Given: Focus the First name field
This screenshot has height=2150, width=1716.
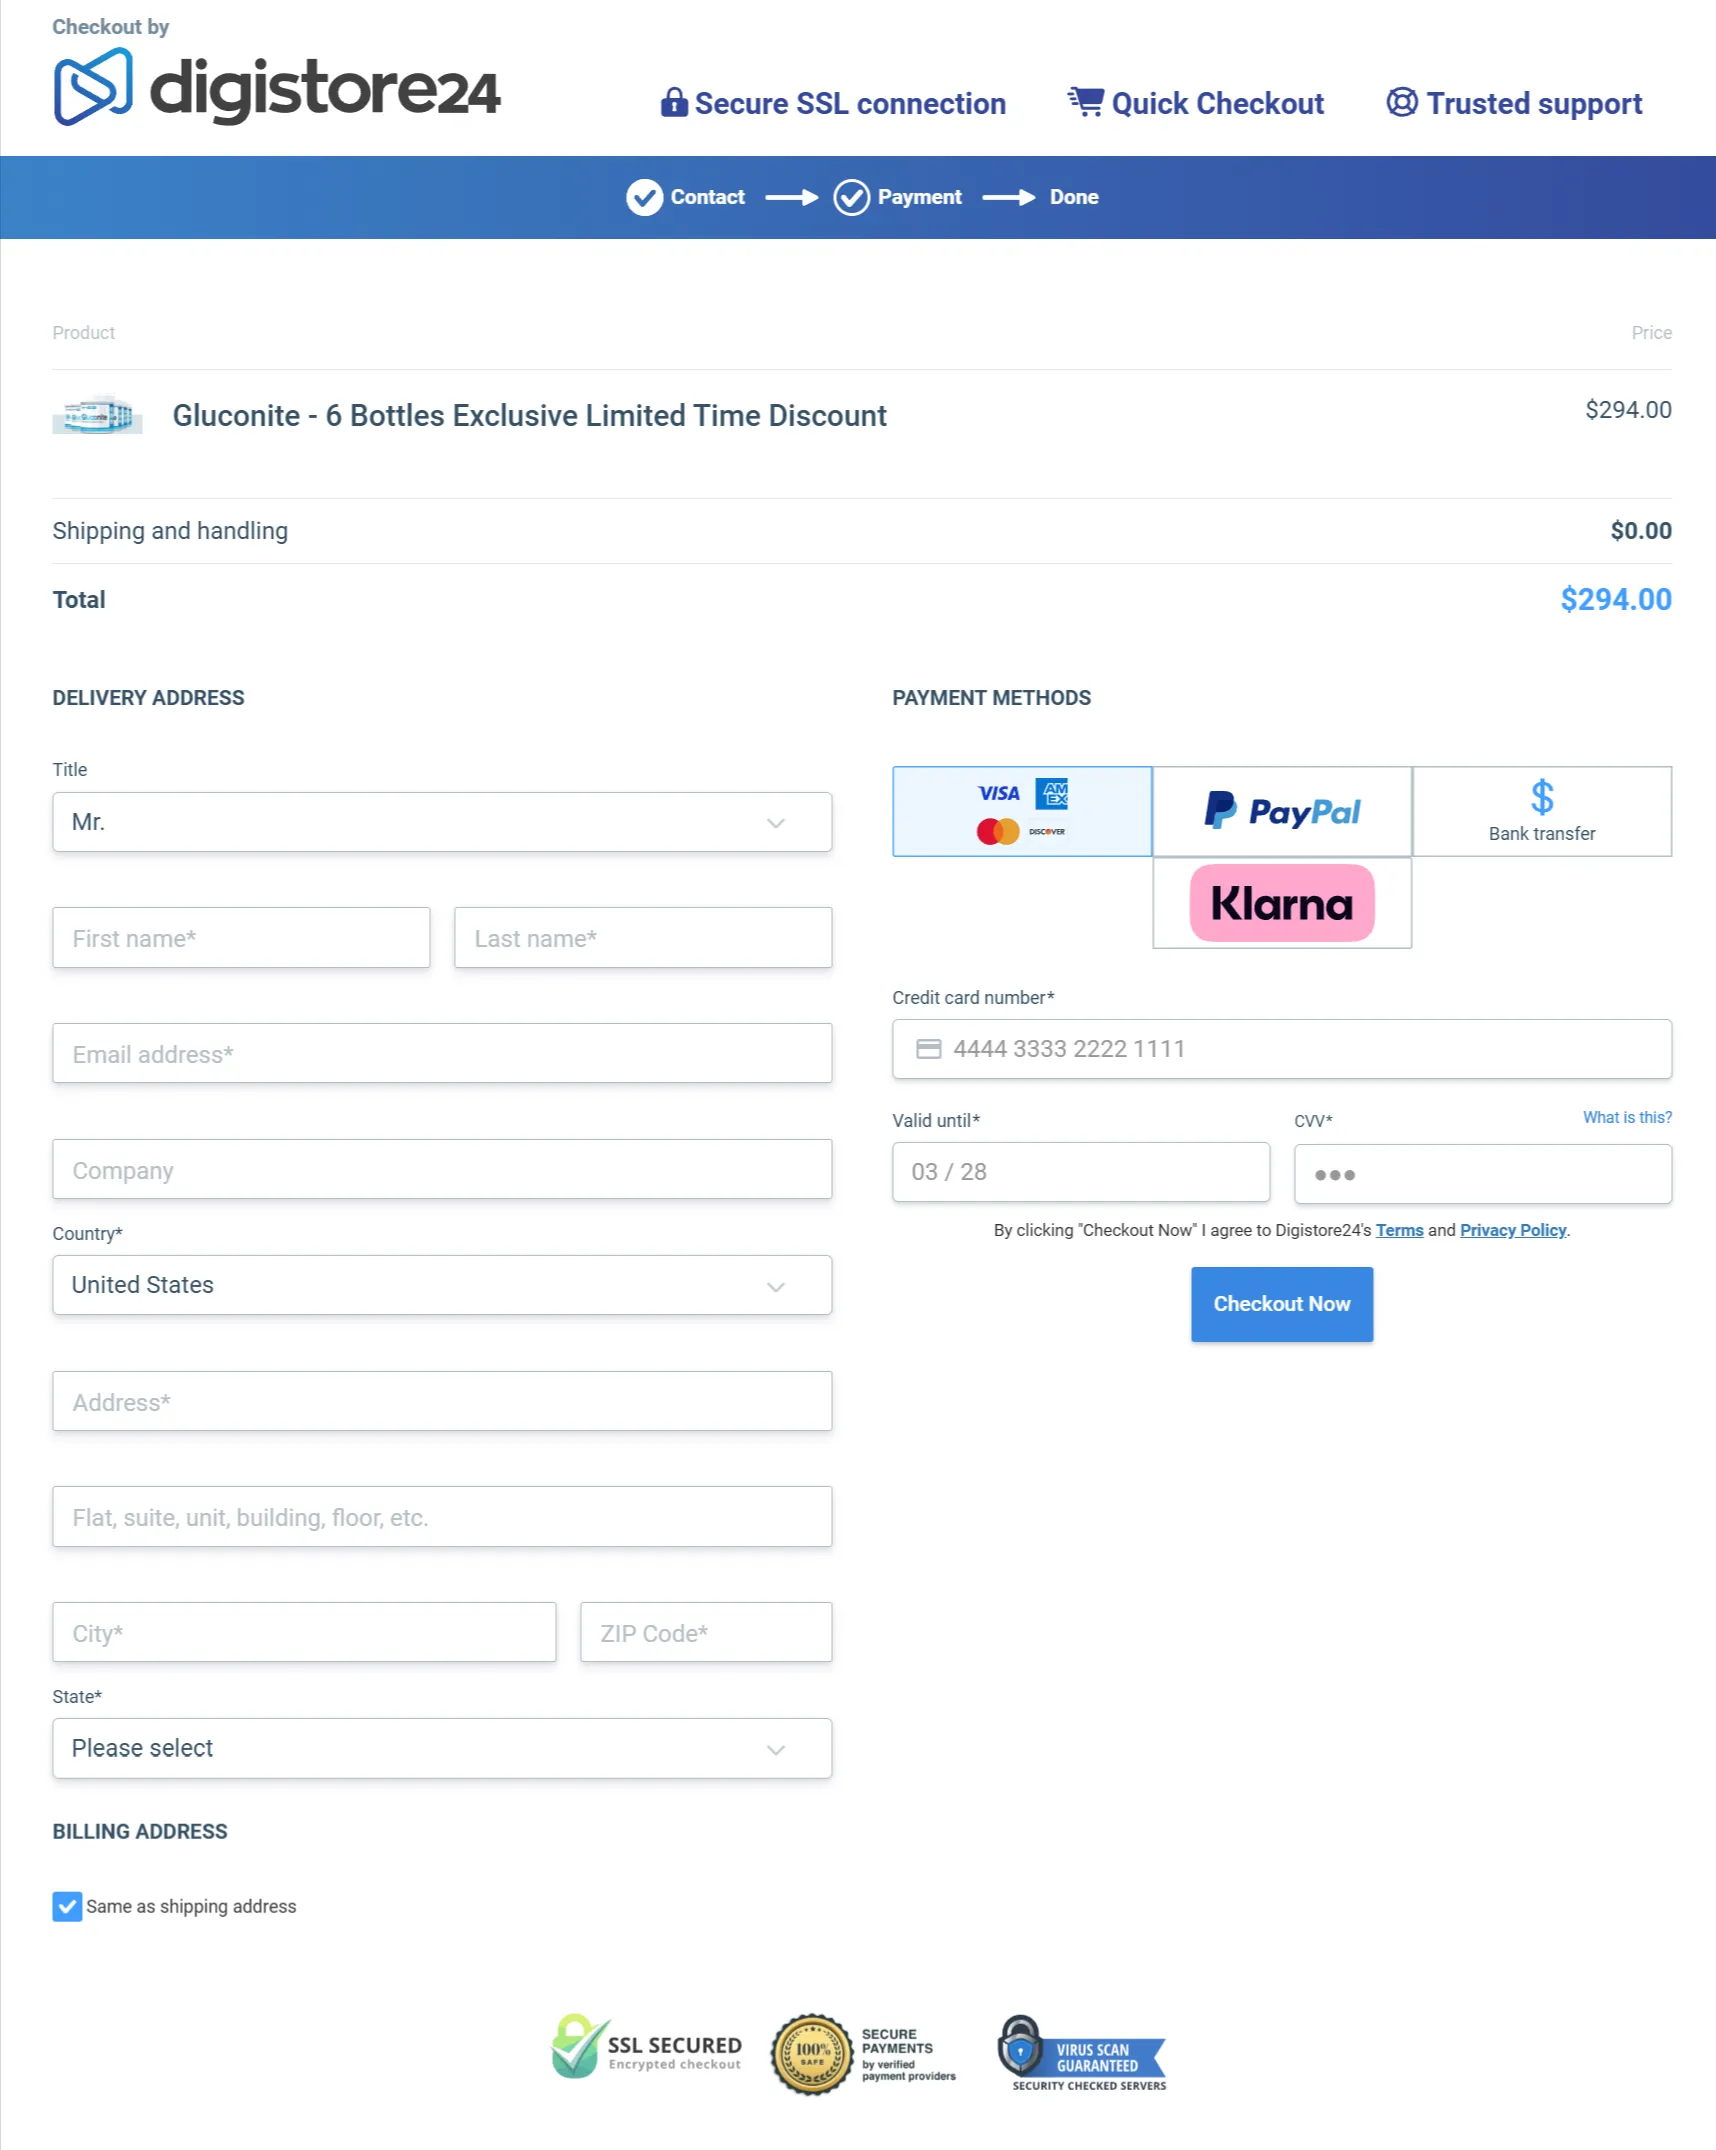Looking at the screenshot, I should (241, 938).
